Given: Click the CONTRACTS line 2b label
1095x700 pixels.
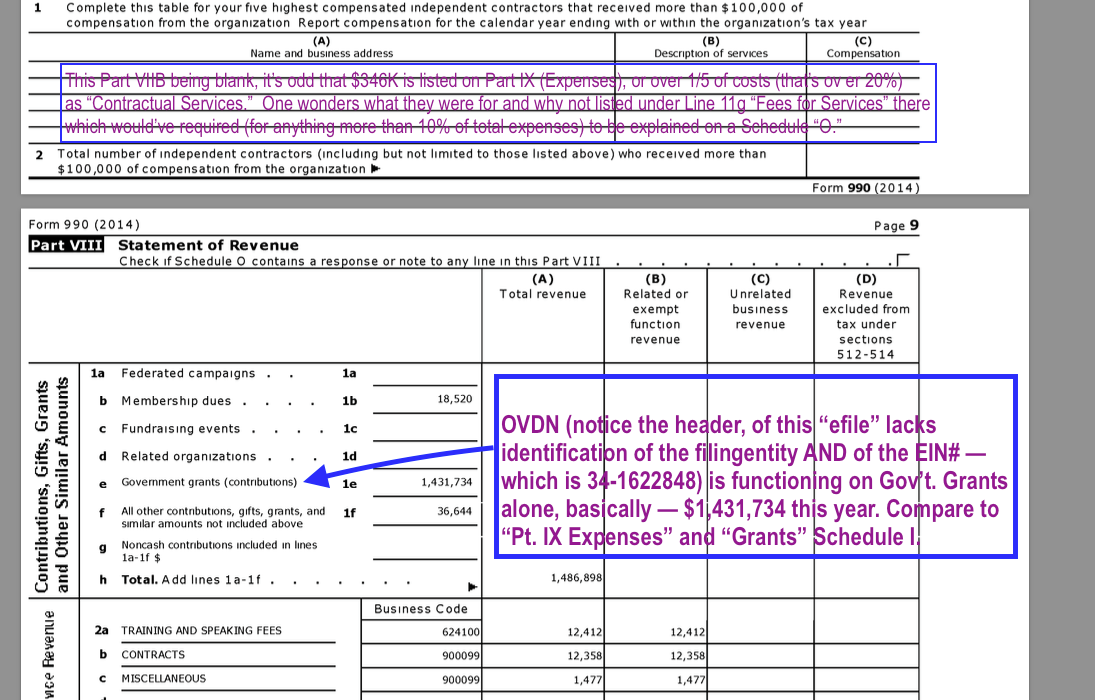Looking at the screenshot, I should (153, 655).
